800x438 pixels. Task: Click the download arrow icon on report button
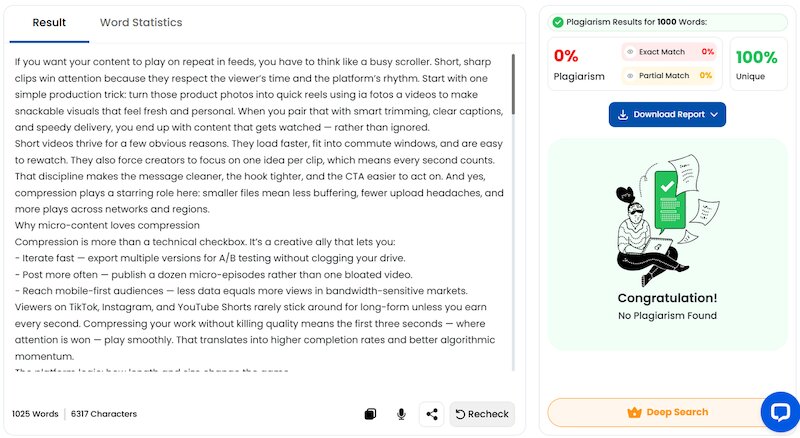click(622, 115)
